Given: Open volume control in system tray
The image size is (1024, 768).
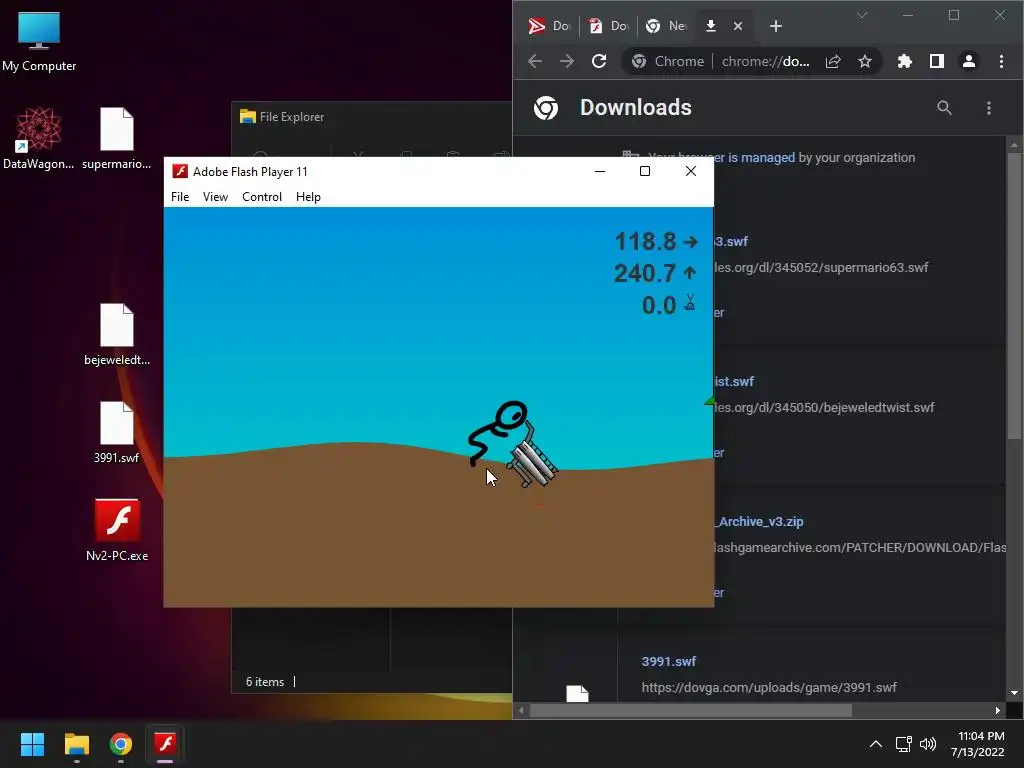Looking at the screenshot, I should click(x=928, y=744).
